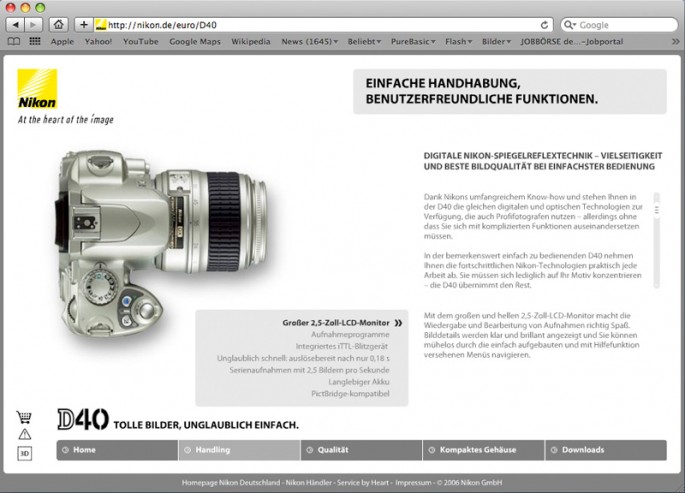Click the warning triangle icon
685x493 pixels.
(x=24, y=434)
